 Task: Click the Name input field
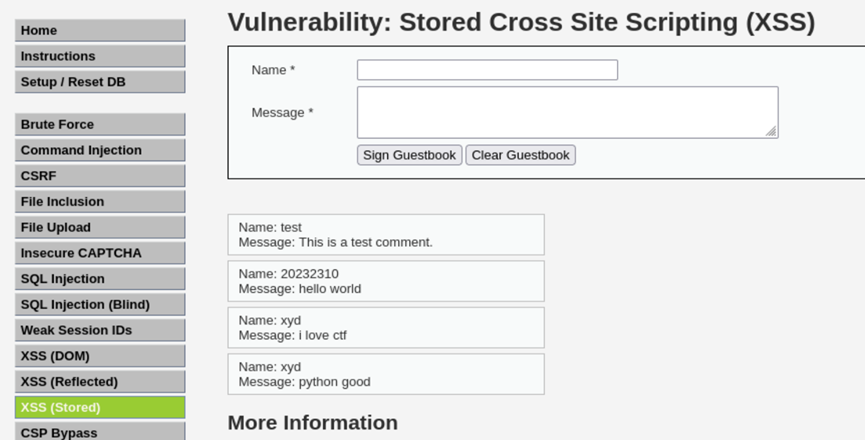[x=487, y=70]
